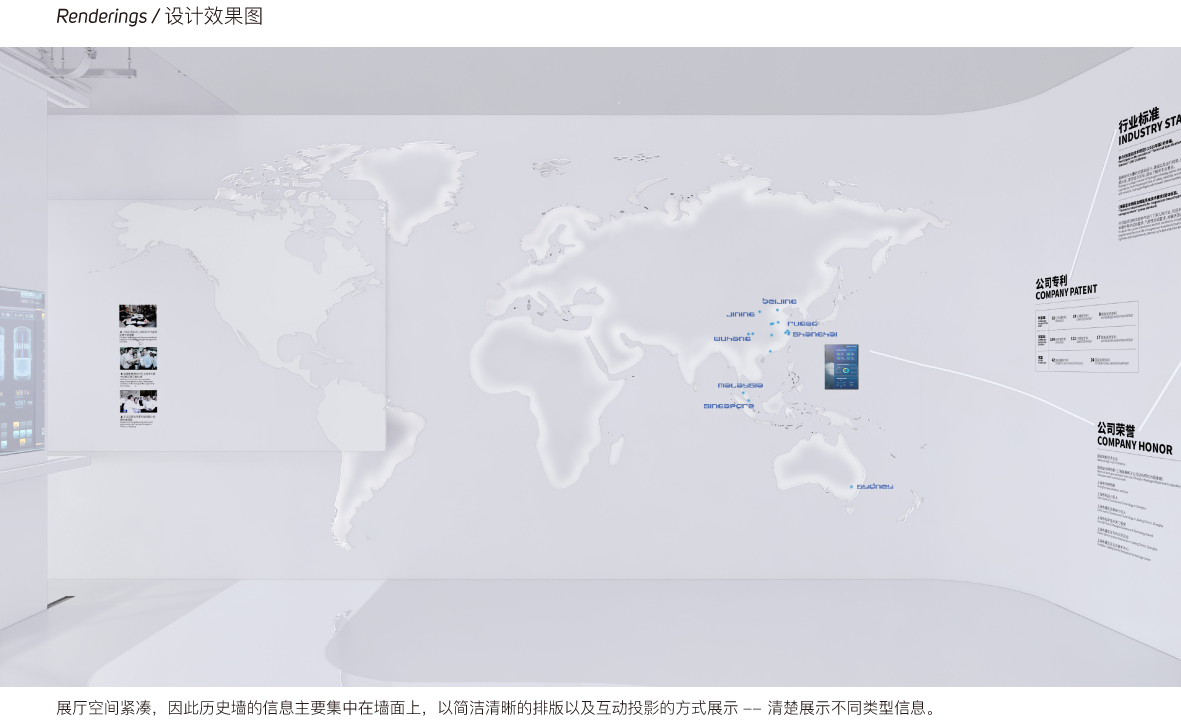Open the blue dashboard screen near Shanghai

pyautogui.click(x=841, y=366)
